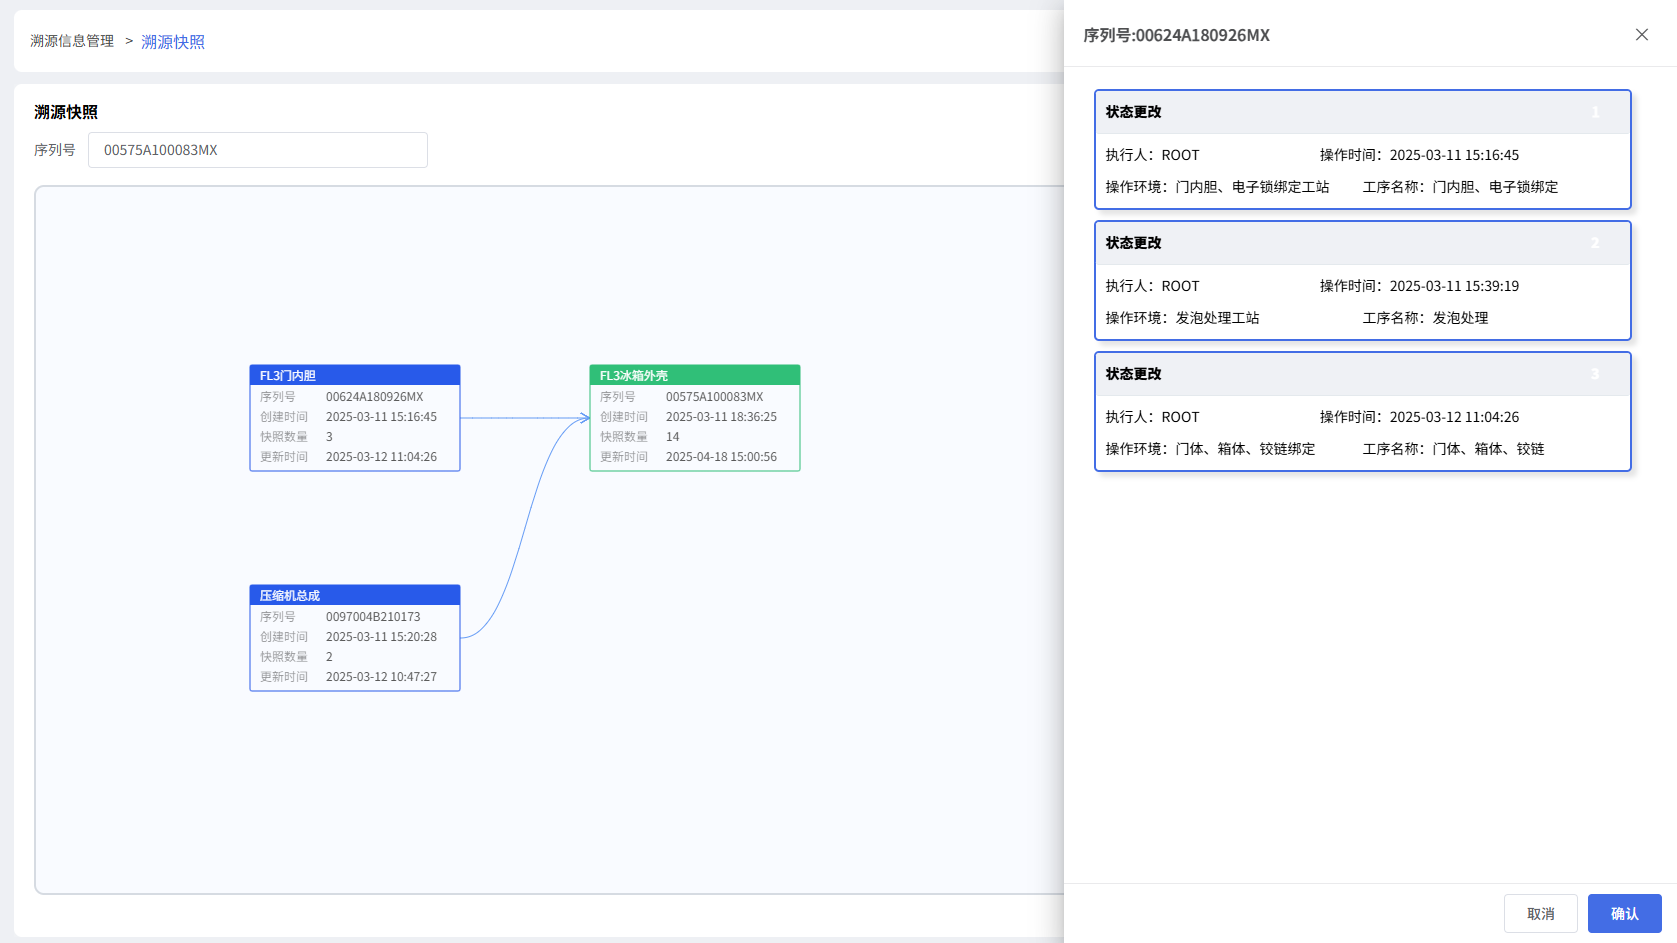Click drawer title 序列号:00624A180926MX
Screen dimensions: 1677x943
click(x=1176, y=35)
